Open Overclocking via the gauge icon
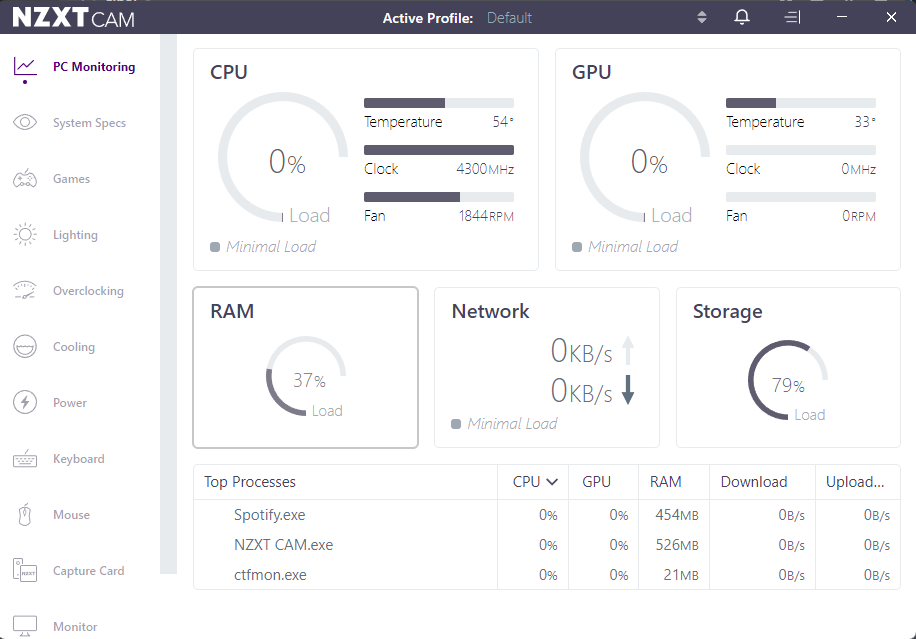Viewport: 916px width, 639px height. (25, 291)
